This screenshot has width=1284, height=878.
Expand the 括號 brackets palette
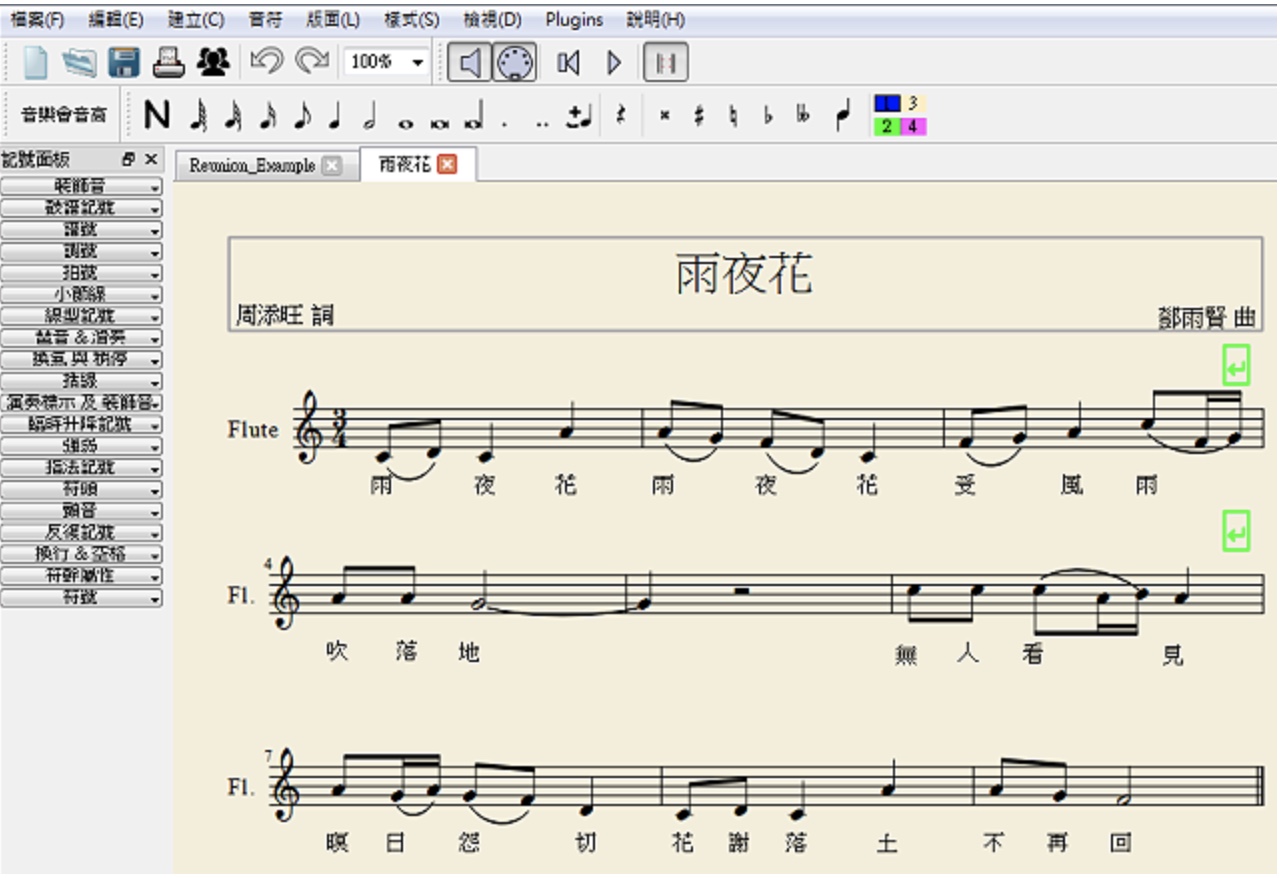click(x=82, y=382)
